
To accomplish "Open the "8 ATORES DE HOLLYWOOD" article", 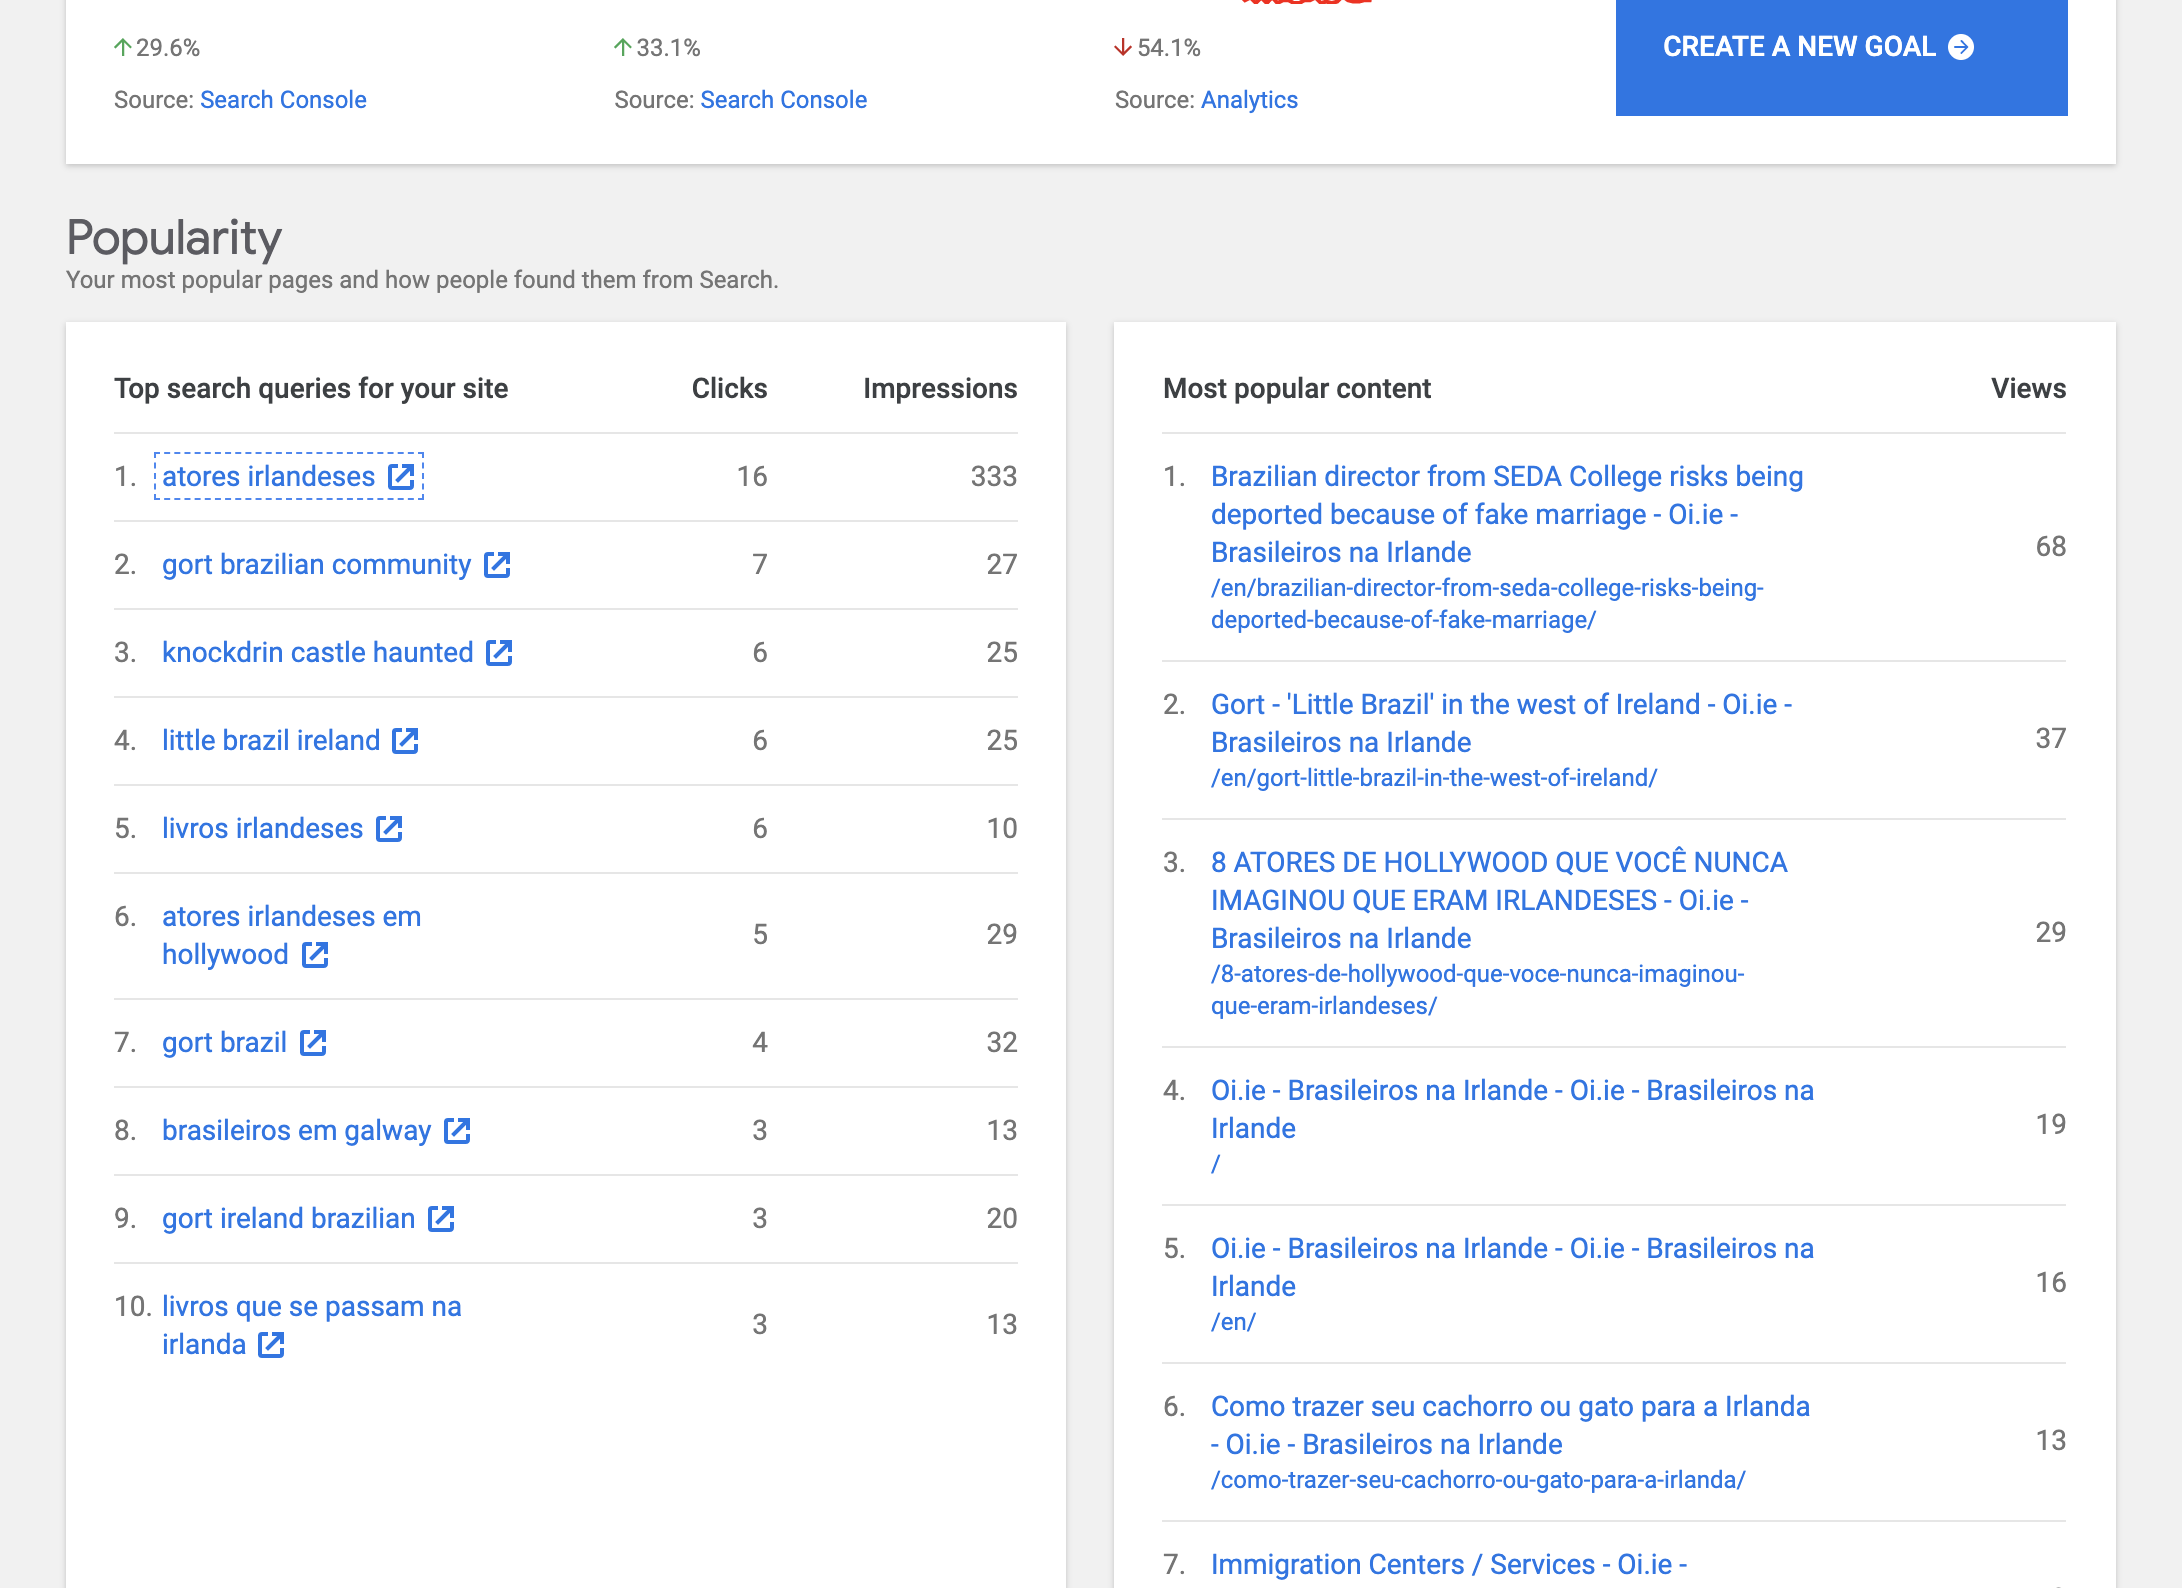I will coord(1499,899).
